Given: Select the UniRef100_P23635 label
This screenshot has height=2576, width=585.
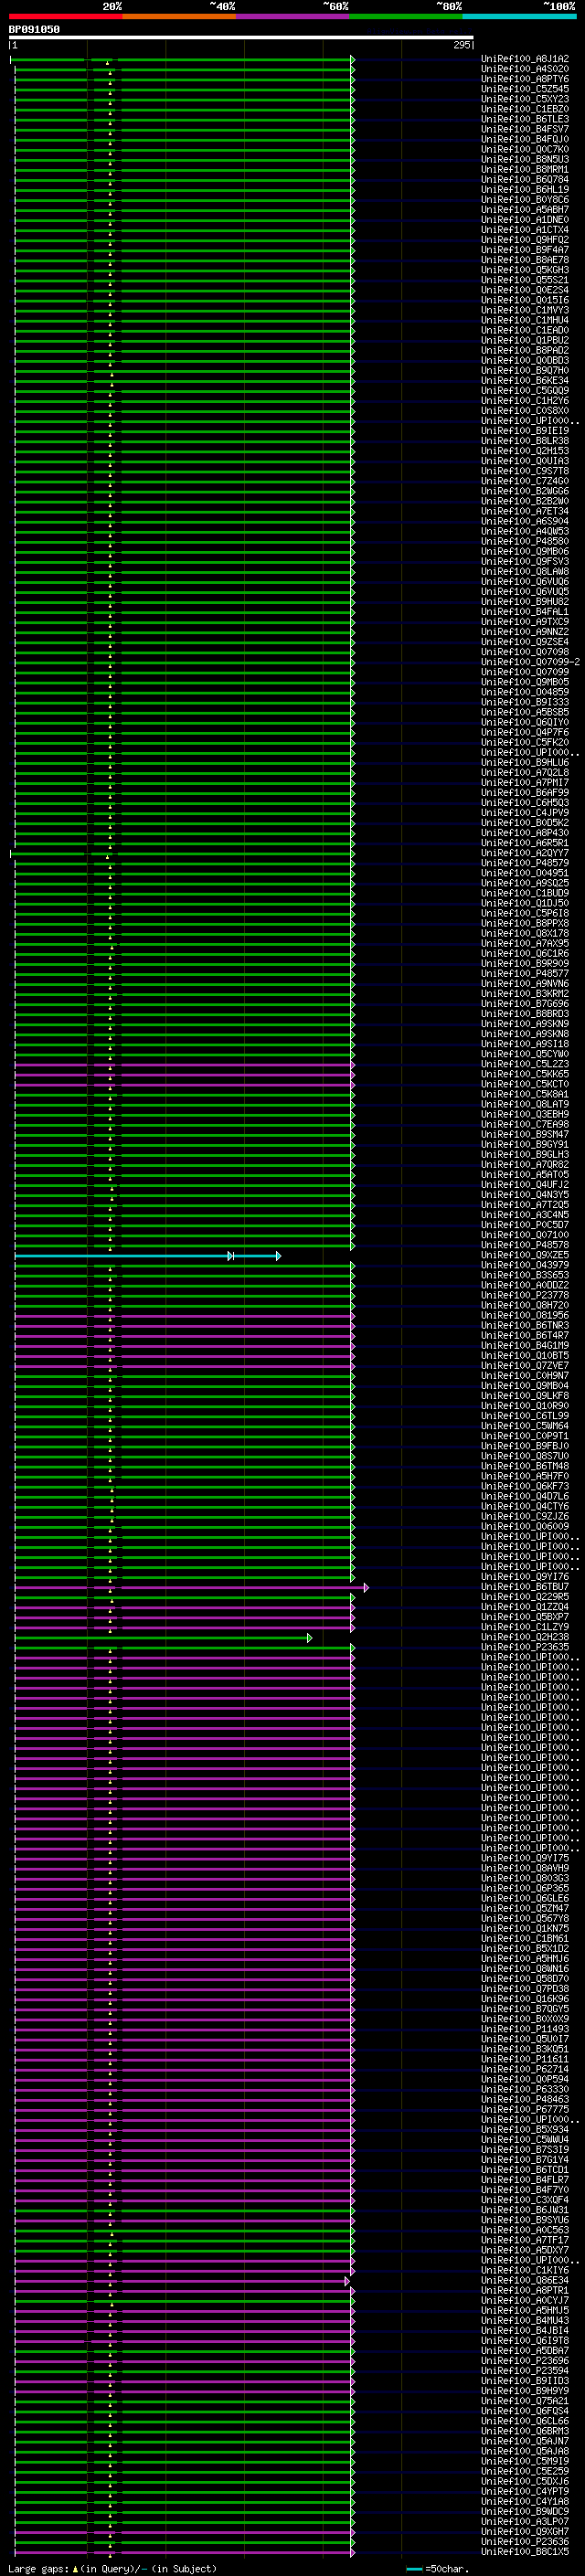Looking at the screenshot, I should [525, 1648].
